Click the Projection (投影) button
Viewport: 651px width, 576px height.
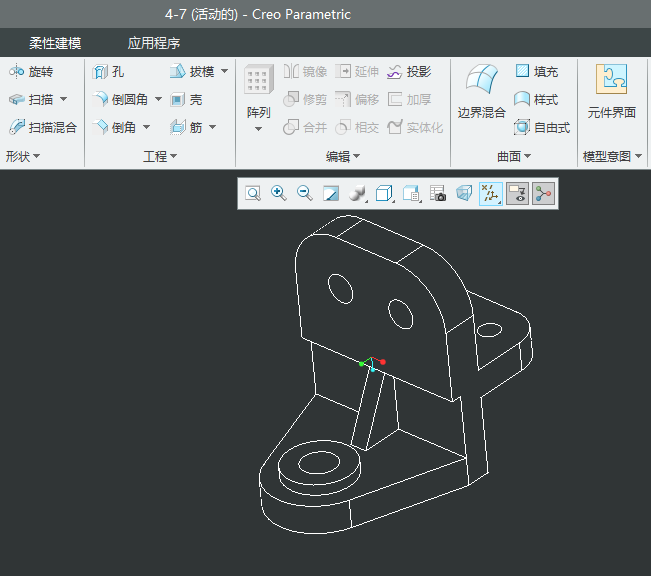click(x=409, y=72)
